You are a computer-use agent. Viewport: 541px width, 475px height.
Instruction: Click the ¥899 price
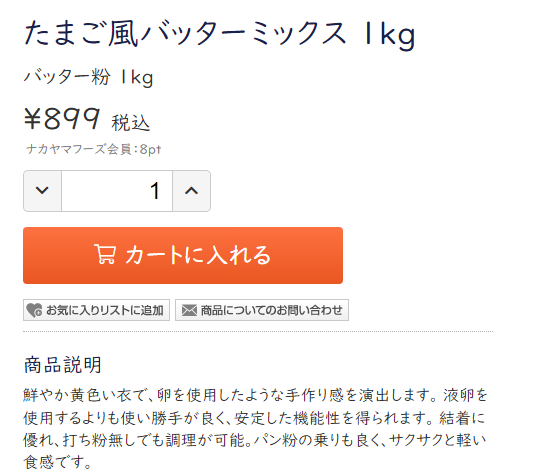[x=62, y=118]
